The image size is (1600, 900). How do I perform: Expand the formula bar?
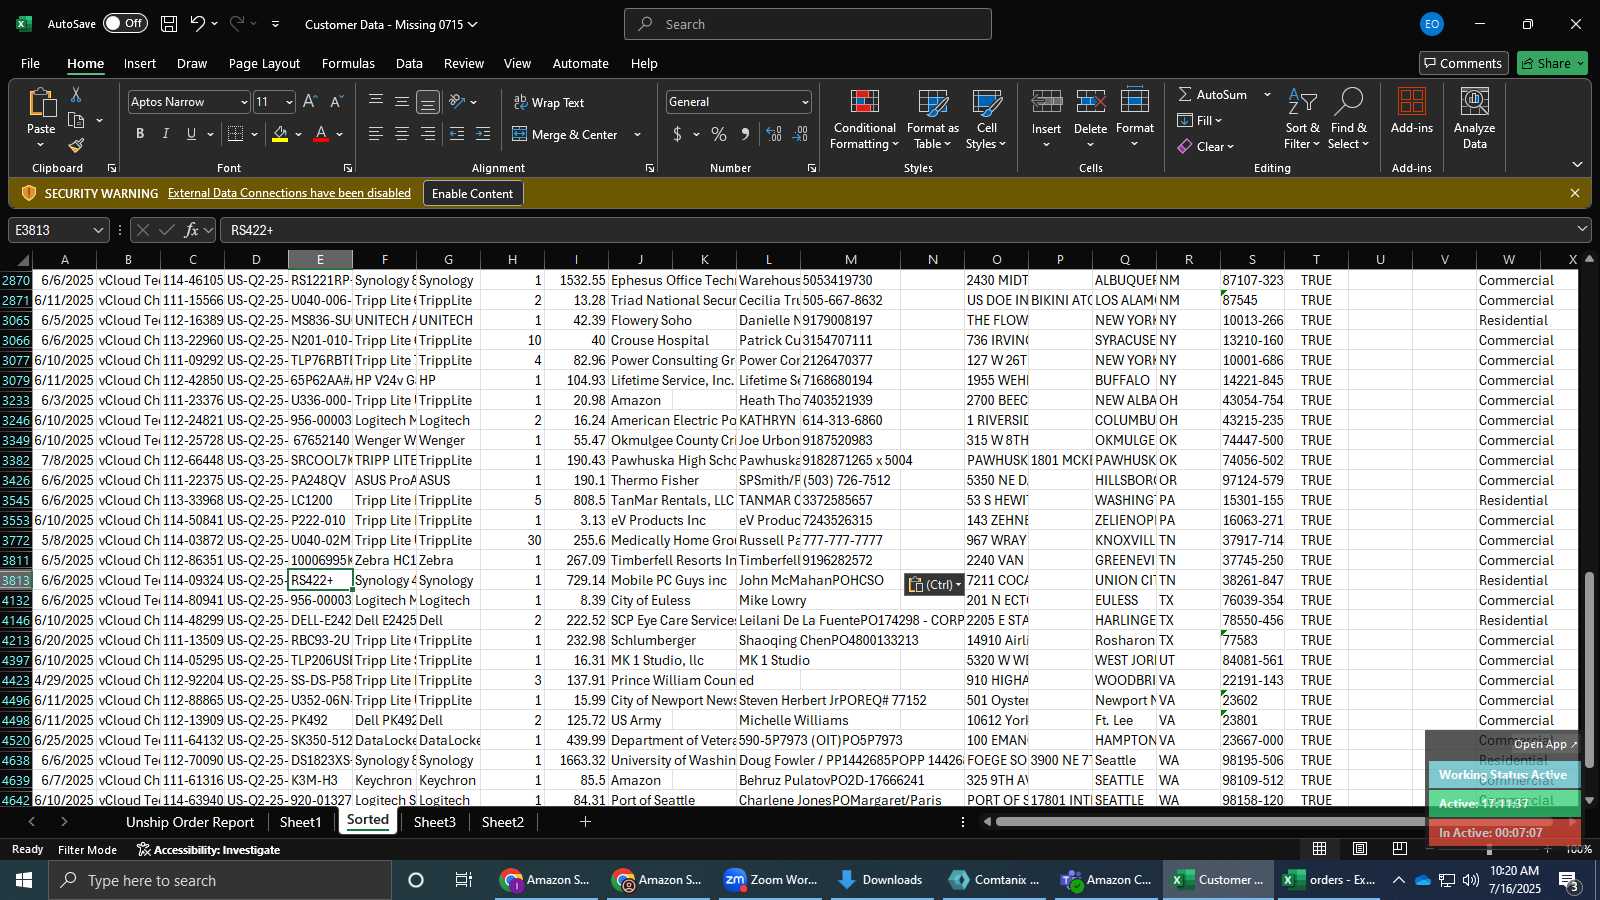click(1582, 230)
